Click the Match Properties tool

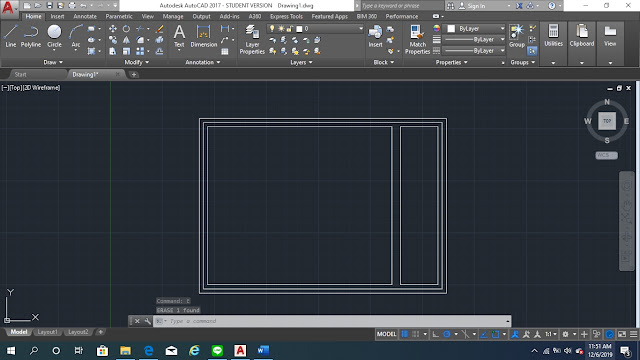(x=417, y=39)
